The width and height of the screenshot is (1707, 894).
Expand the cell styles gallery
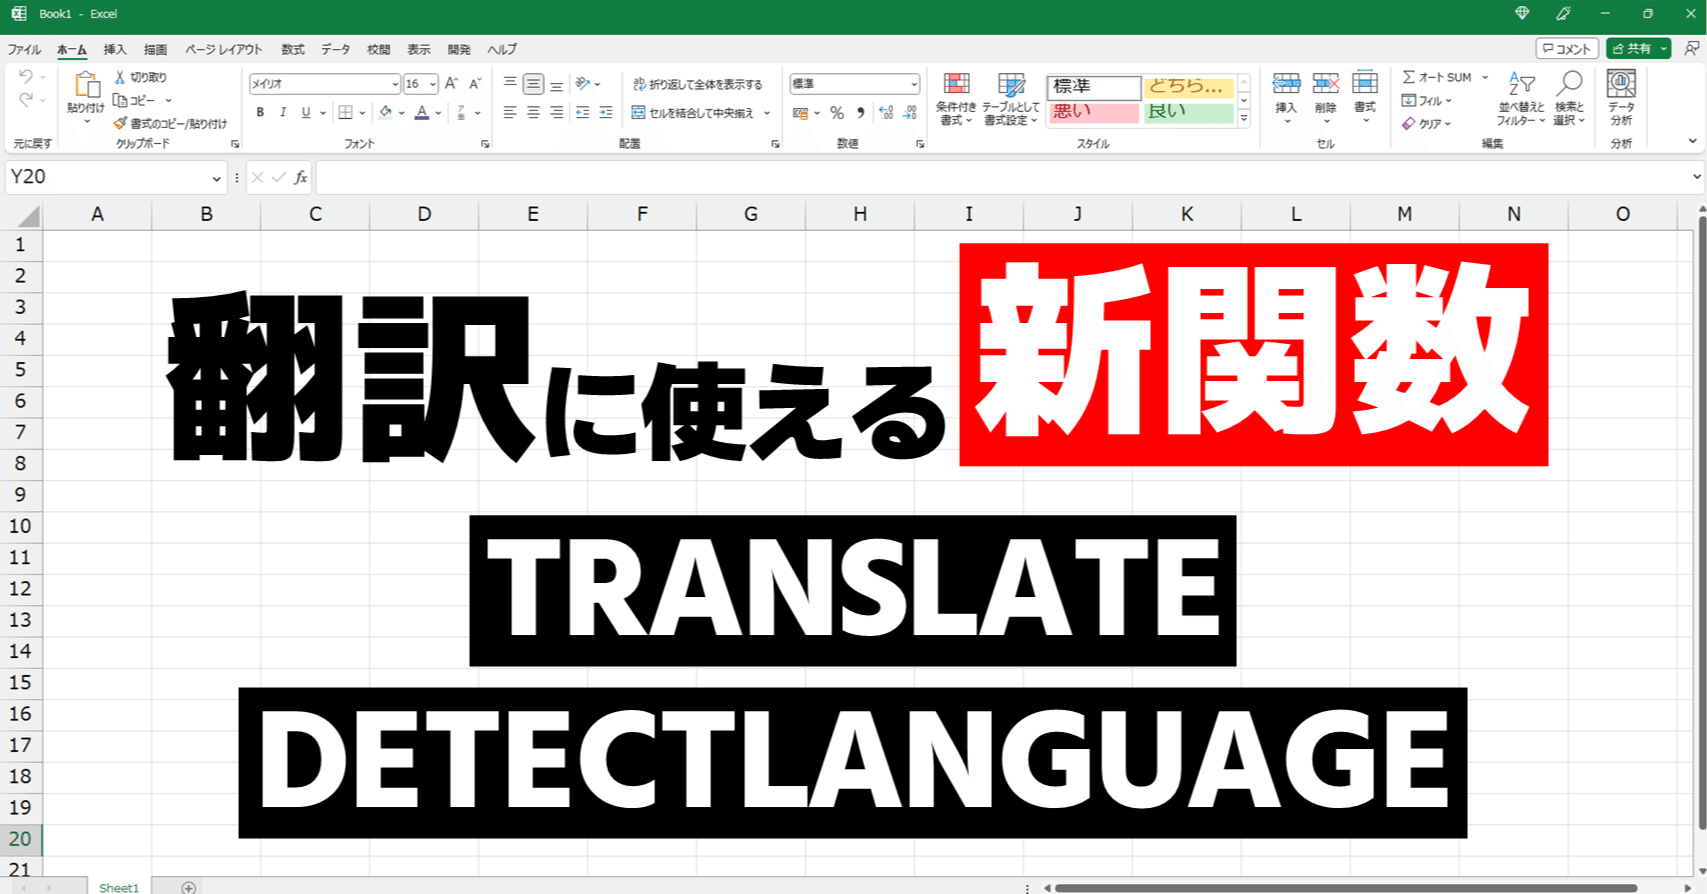[x=1244, y=118]
